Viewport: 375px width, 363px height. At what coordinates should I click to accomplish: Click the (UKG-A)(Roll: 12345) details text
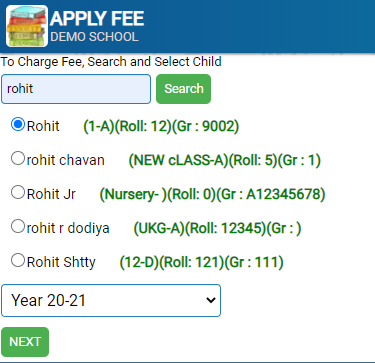[217, 228]
